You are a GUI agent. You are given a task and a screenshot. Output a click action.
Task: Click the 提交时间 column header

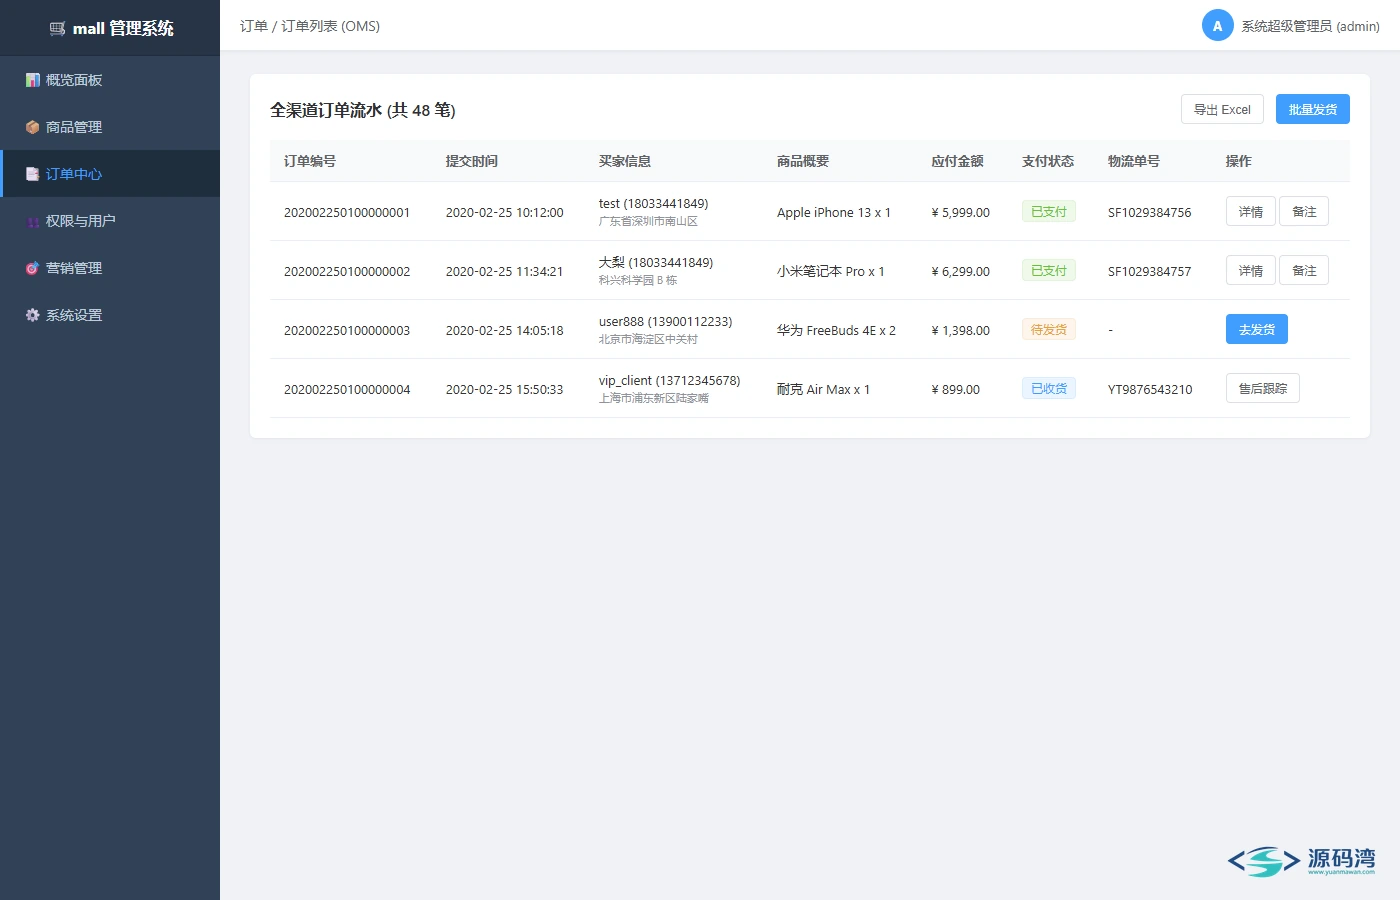pyautogui.click(x=472, y=161)
